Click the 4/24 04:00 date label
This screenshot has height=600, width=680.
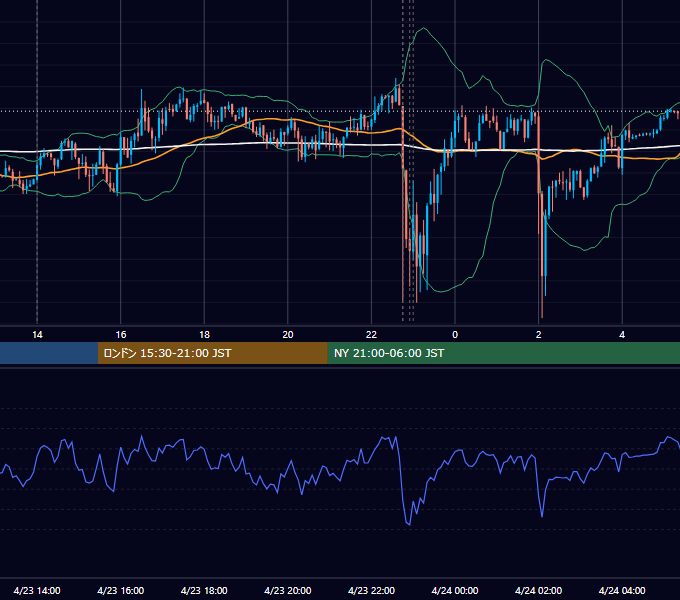(622, 590)
